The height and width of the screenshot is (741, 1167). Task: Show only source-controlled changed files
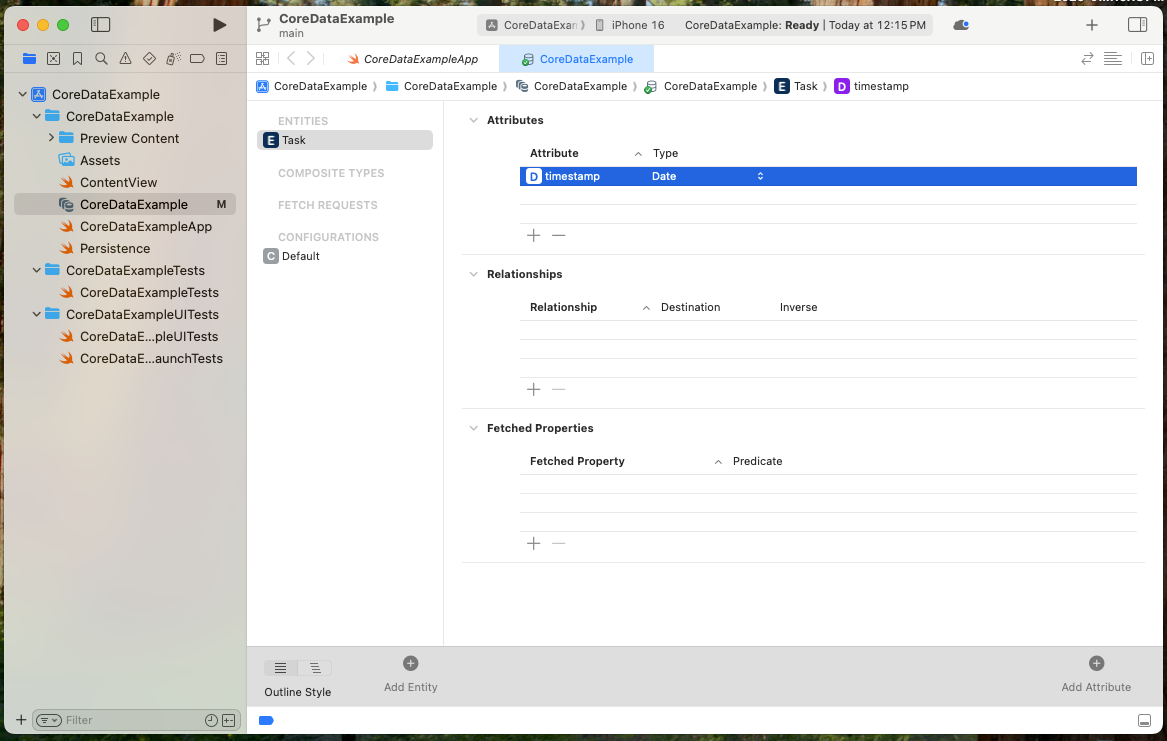click(228, 720)
